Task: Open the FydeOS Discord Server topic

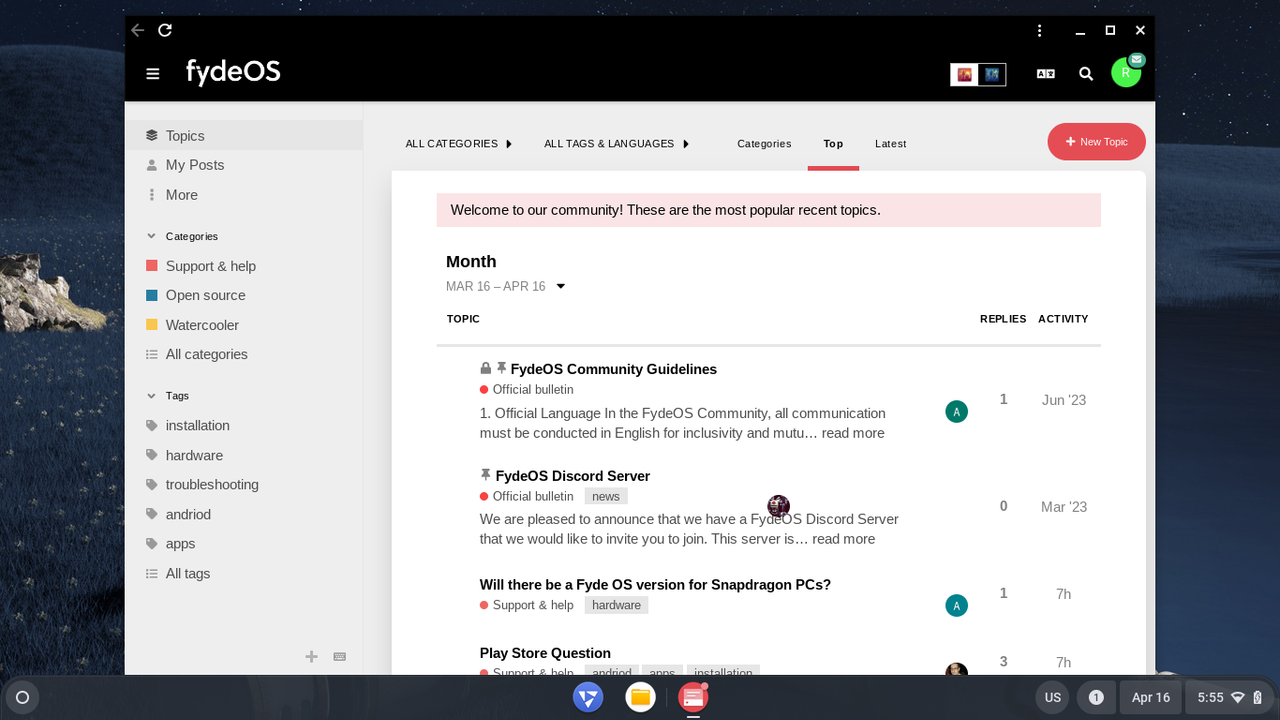Action: [x=573, y=476]
